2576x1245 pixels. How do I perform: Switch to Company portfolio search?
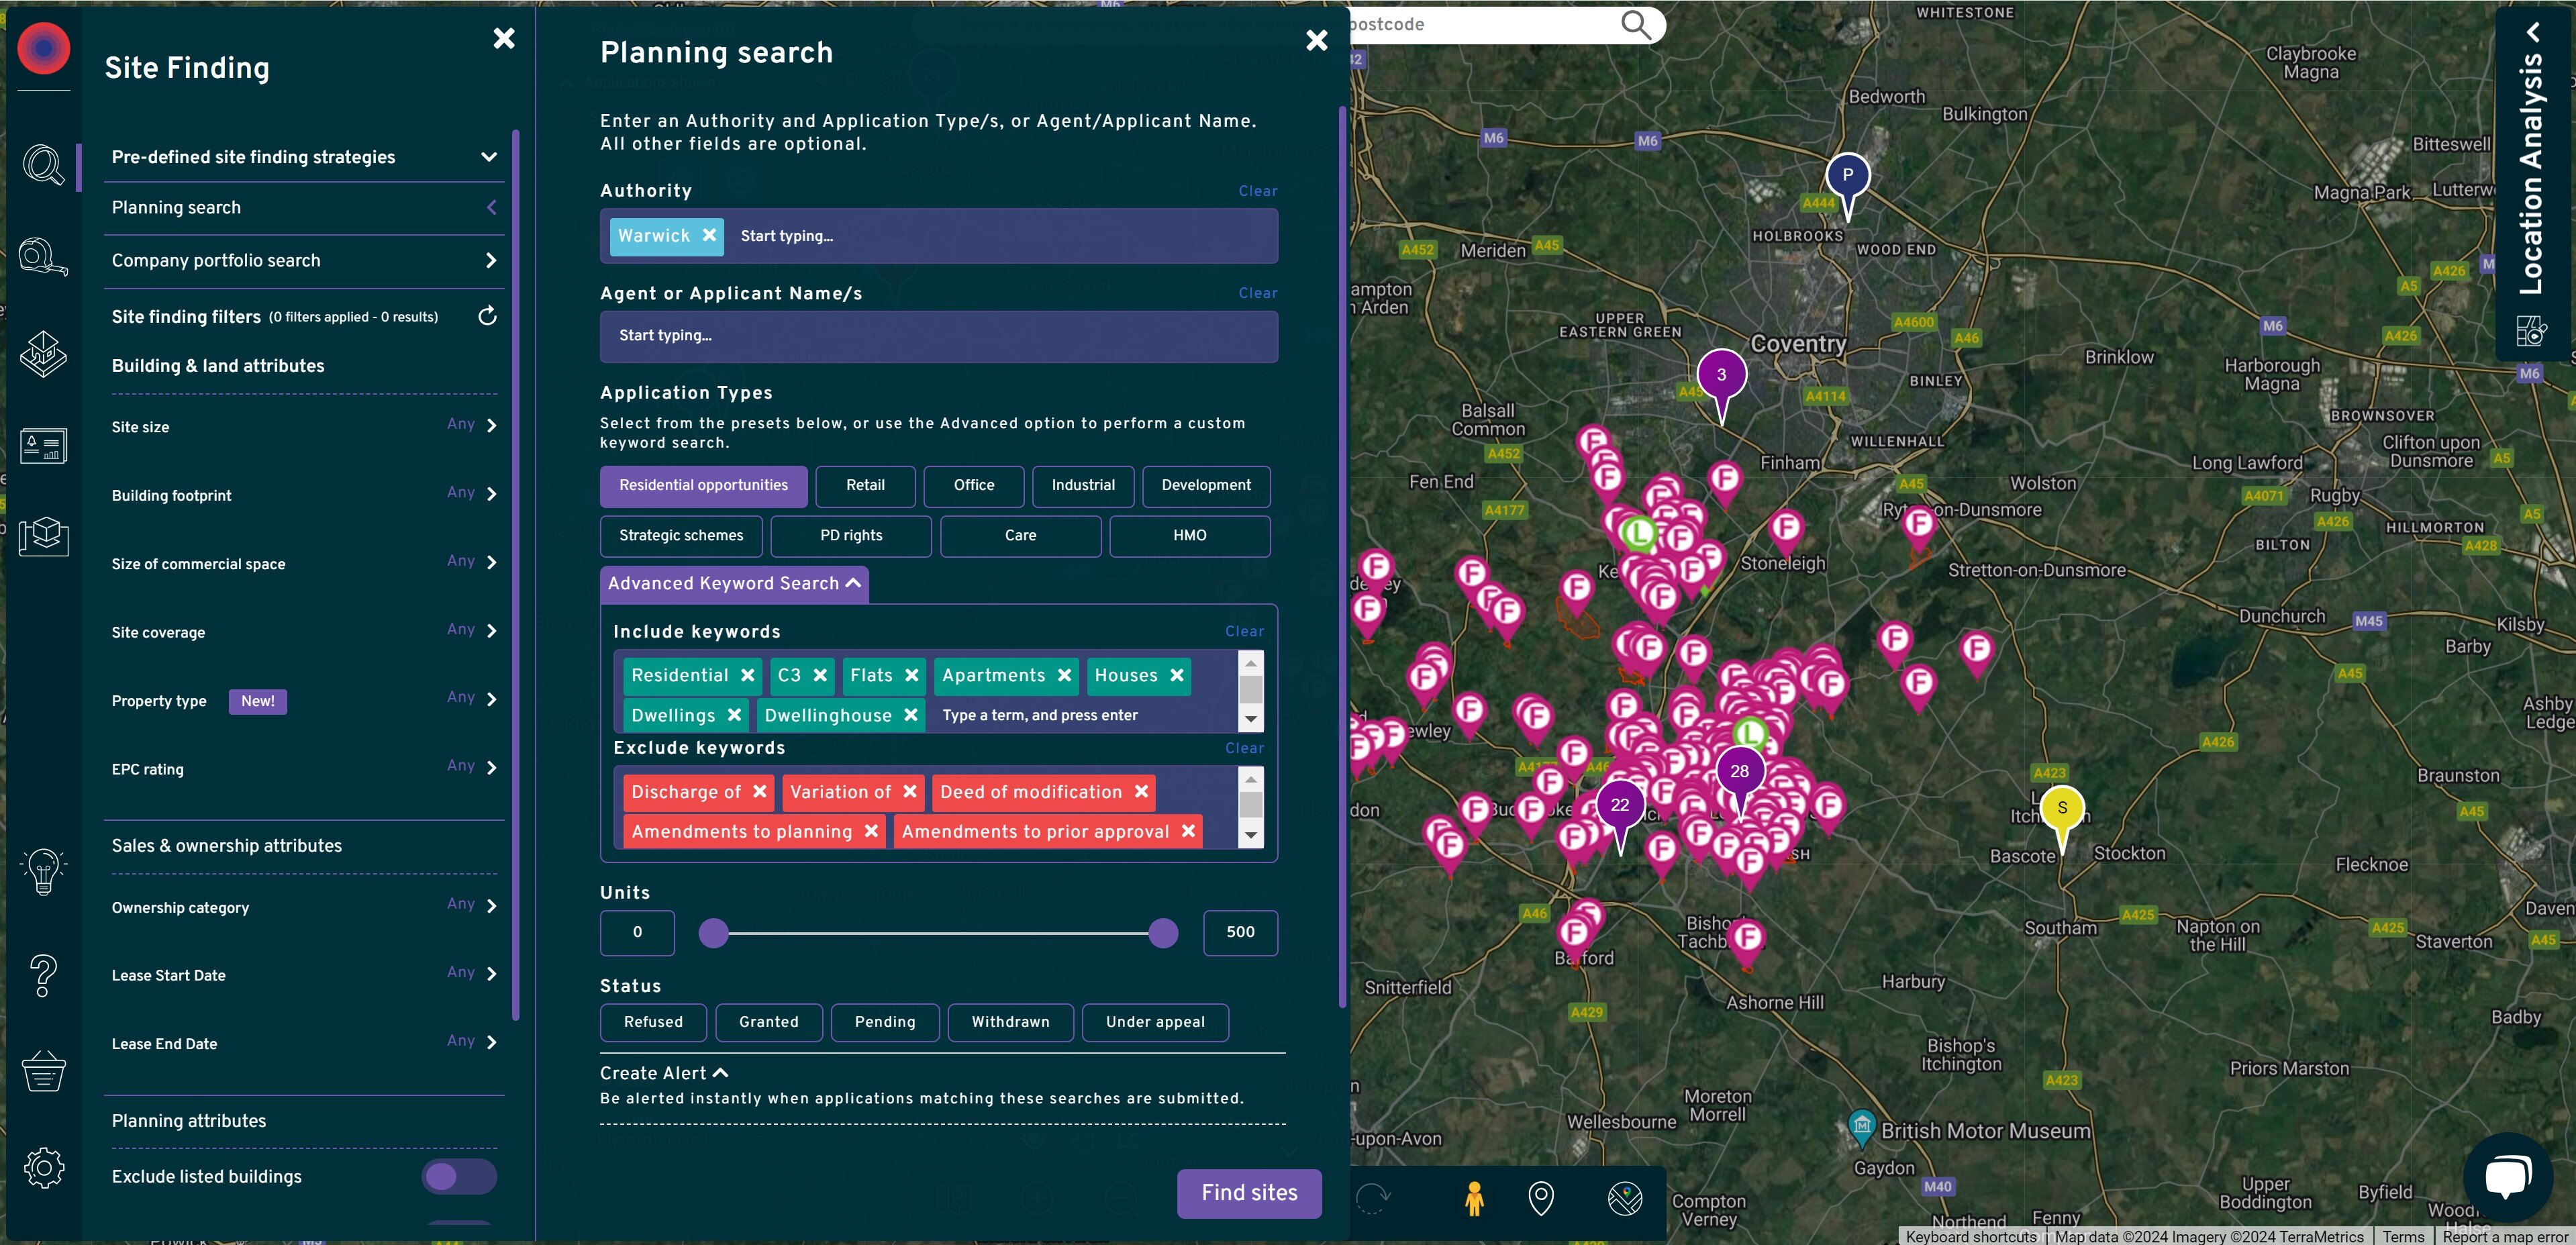(303, 260)
